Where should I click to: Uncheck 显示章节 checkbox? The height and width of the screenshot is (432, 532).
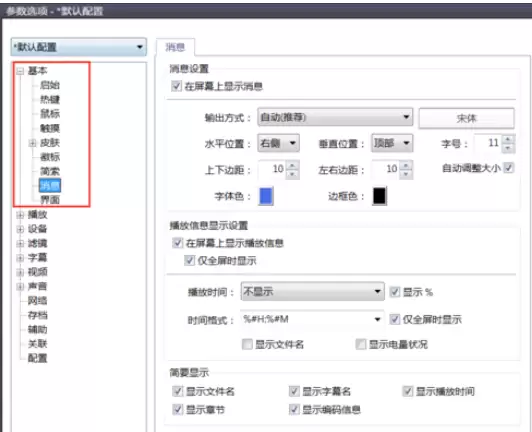click(177, 410)
